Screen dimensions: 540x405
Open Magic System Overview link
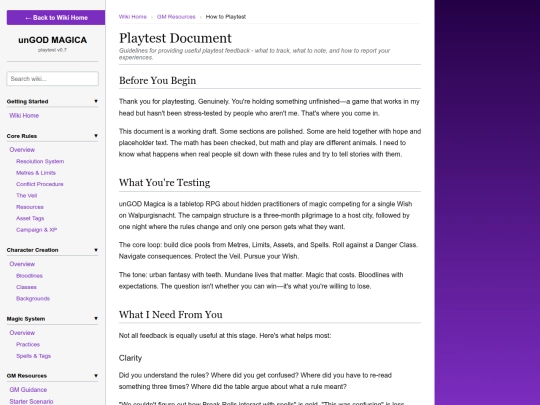click(22, 333)
